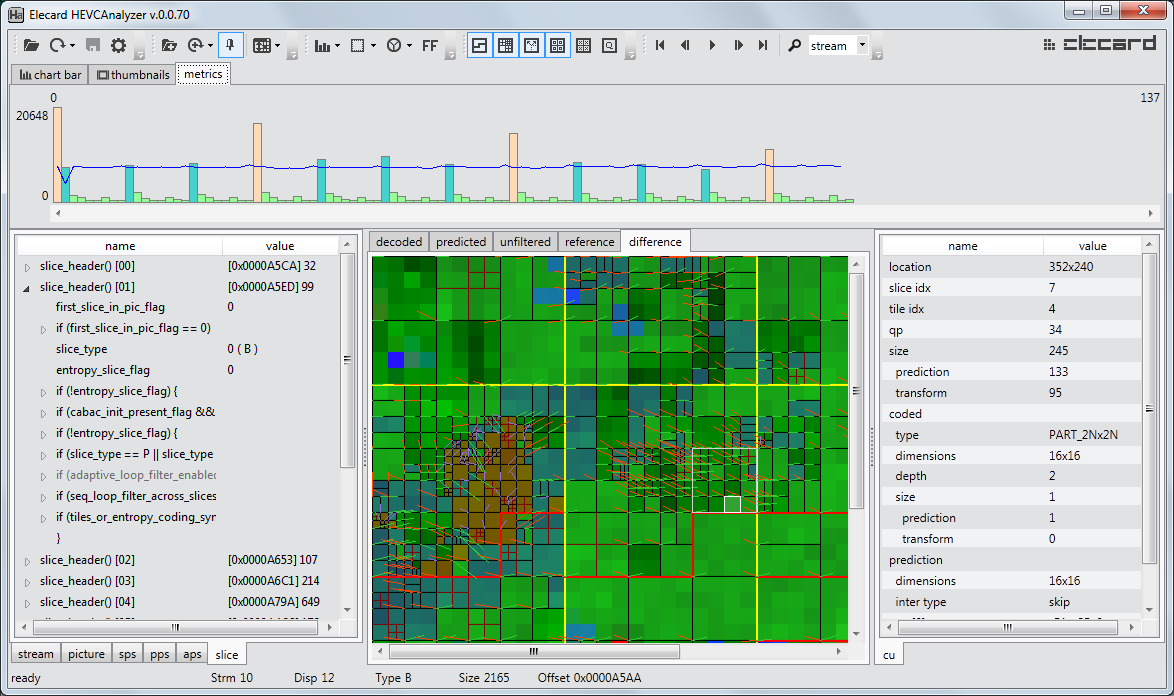Viewport: 1174px width, 696px height.
Task: Click the play button
Action: 711,46
